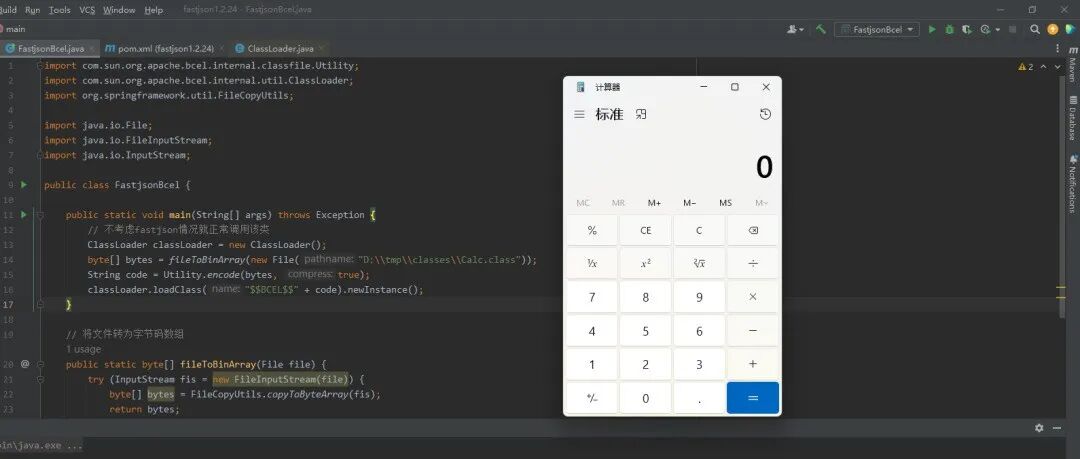Click calculator MS memory store button

pos(725,203)
